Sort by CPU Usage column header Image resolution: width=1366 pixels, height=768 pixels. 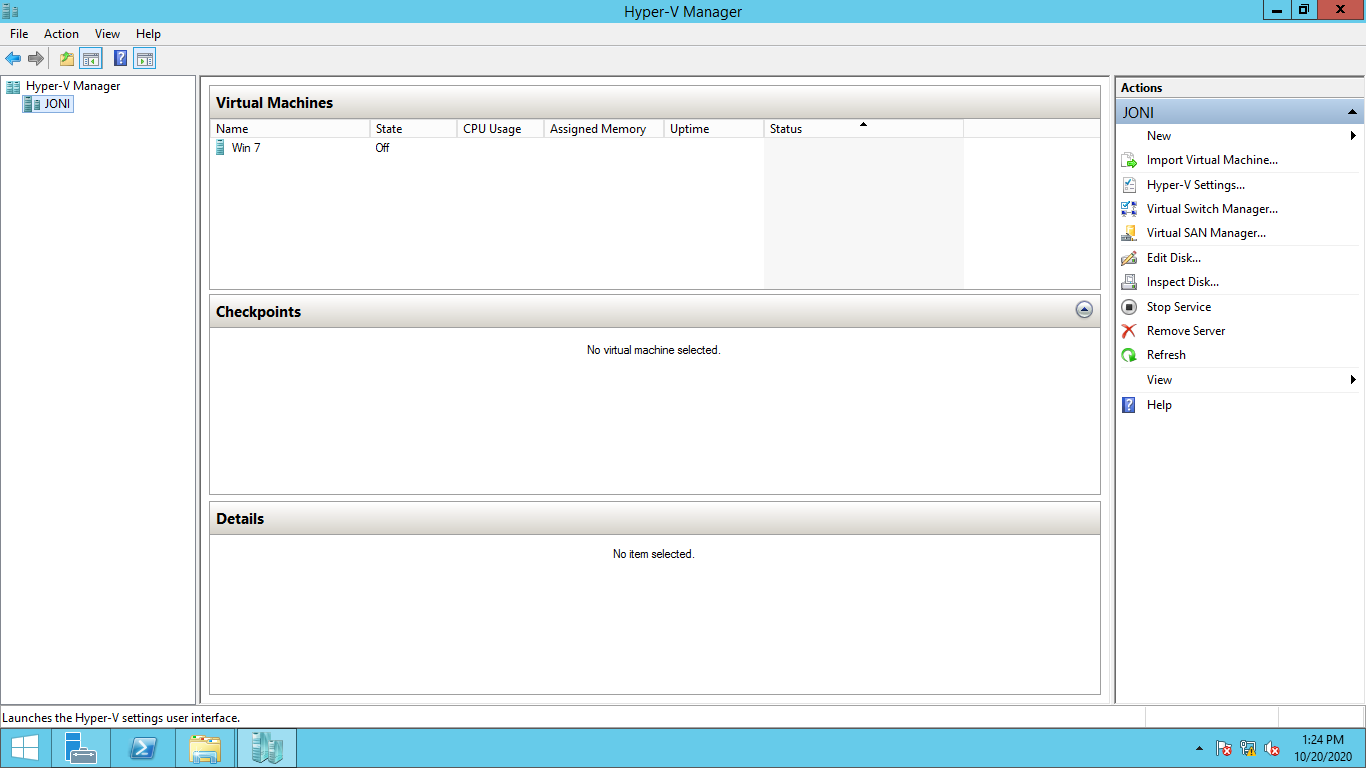pyautogui.click(x=500, y=129)
